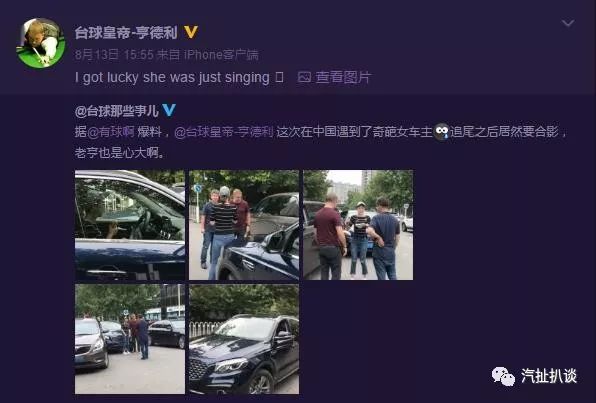The height and width of the screenshot is (403, 596).
Task: Open the 台球皇帝-亨德利 username link
Action: click(126, 33)
